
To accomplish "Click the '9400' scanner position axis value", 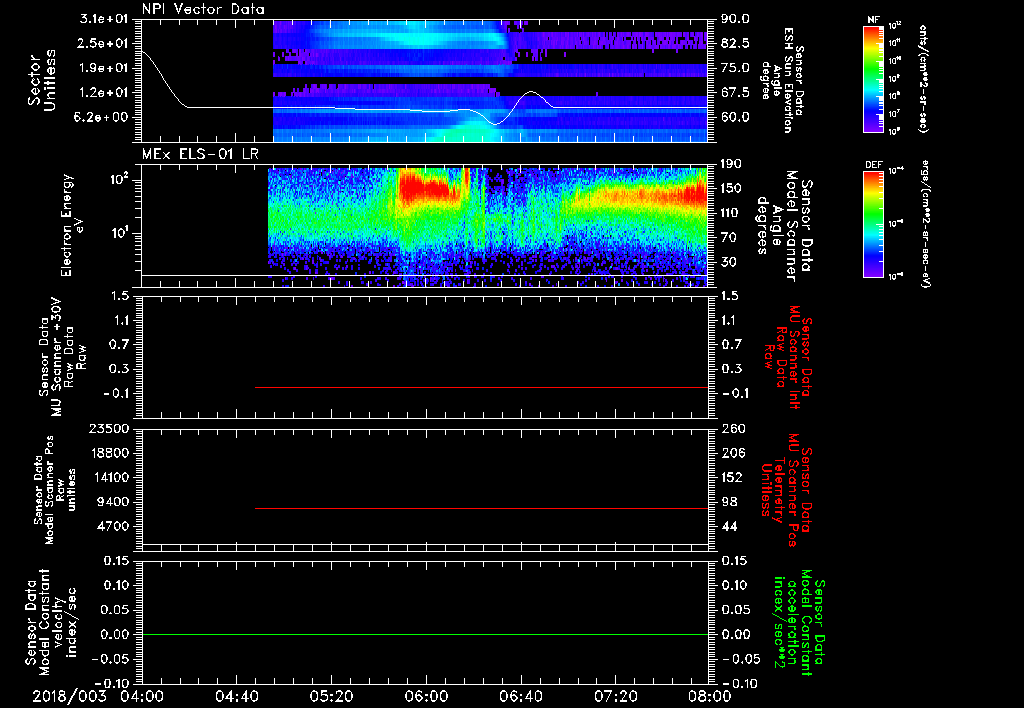I will coord(114,502).
